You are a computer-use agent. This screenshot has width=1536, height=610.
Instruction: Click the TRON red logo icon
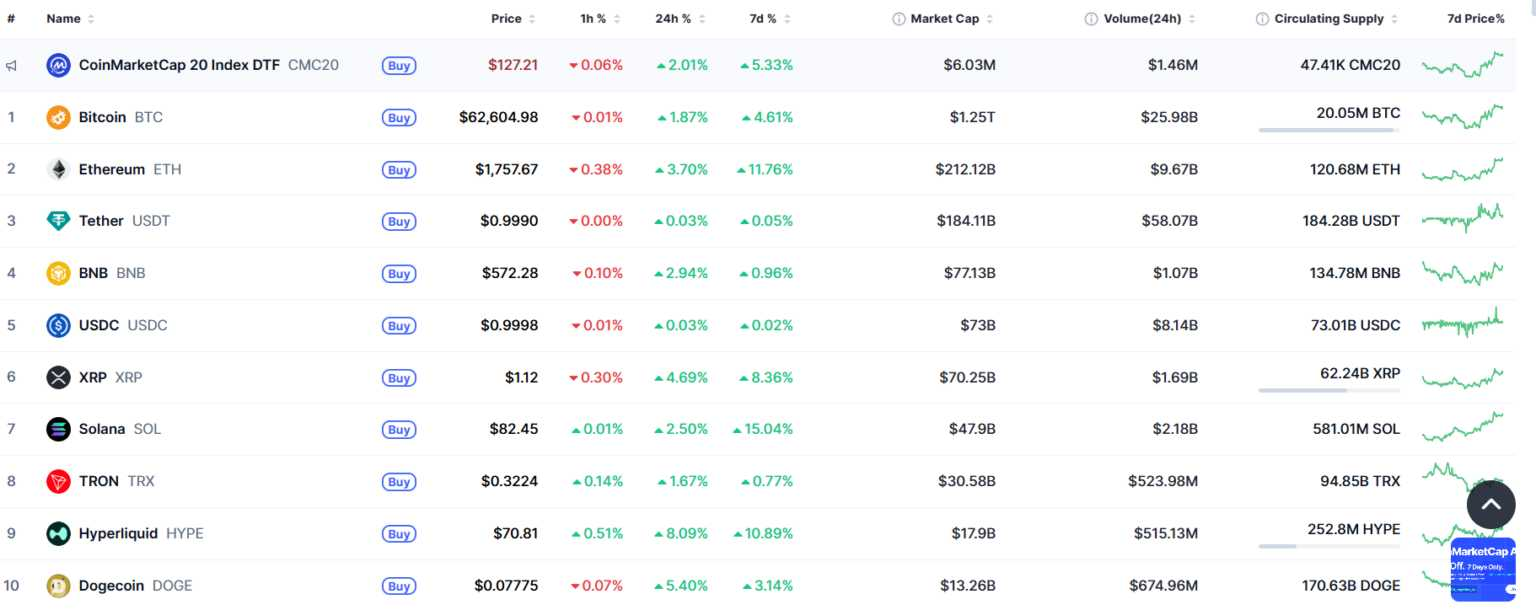pos(58,481)
